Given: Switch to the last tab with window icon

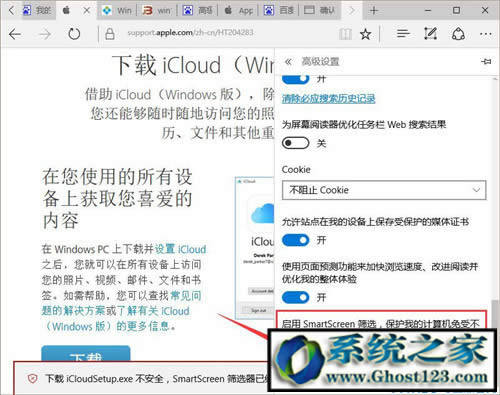Looking at the screenshot, I should (x=320, y=11).
